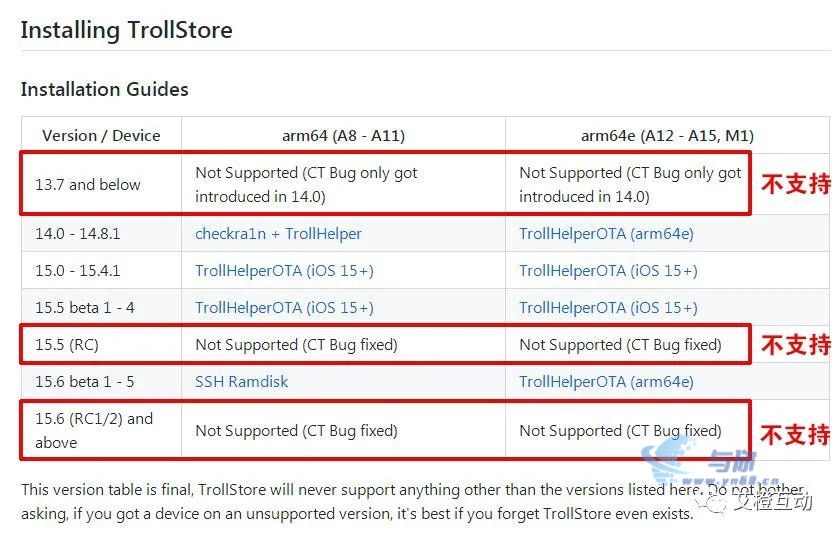Open TrollHelperOTA (arm64e) link in 15.6 beta row

(606, 381)
